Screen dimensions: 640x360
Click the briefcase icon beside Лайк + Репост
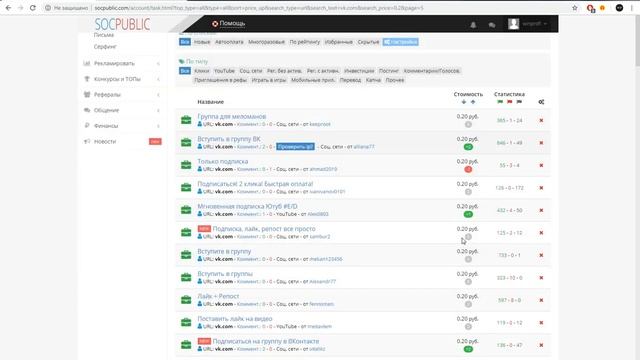tap(186, 300)
